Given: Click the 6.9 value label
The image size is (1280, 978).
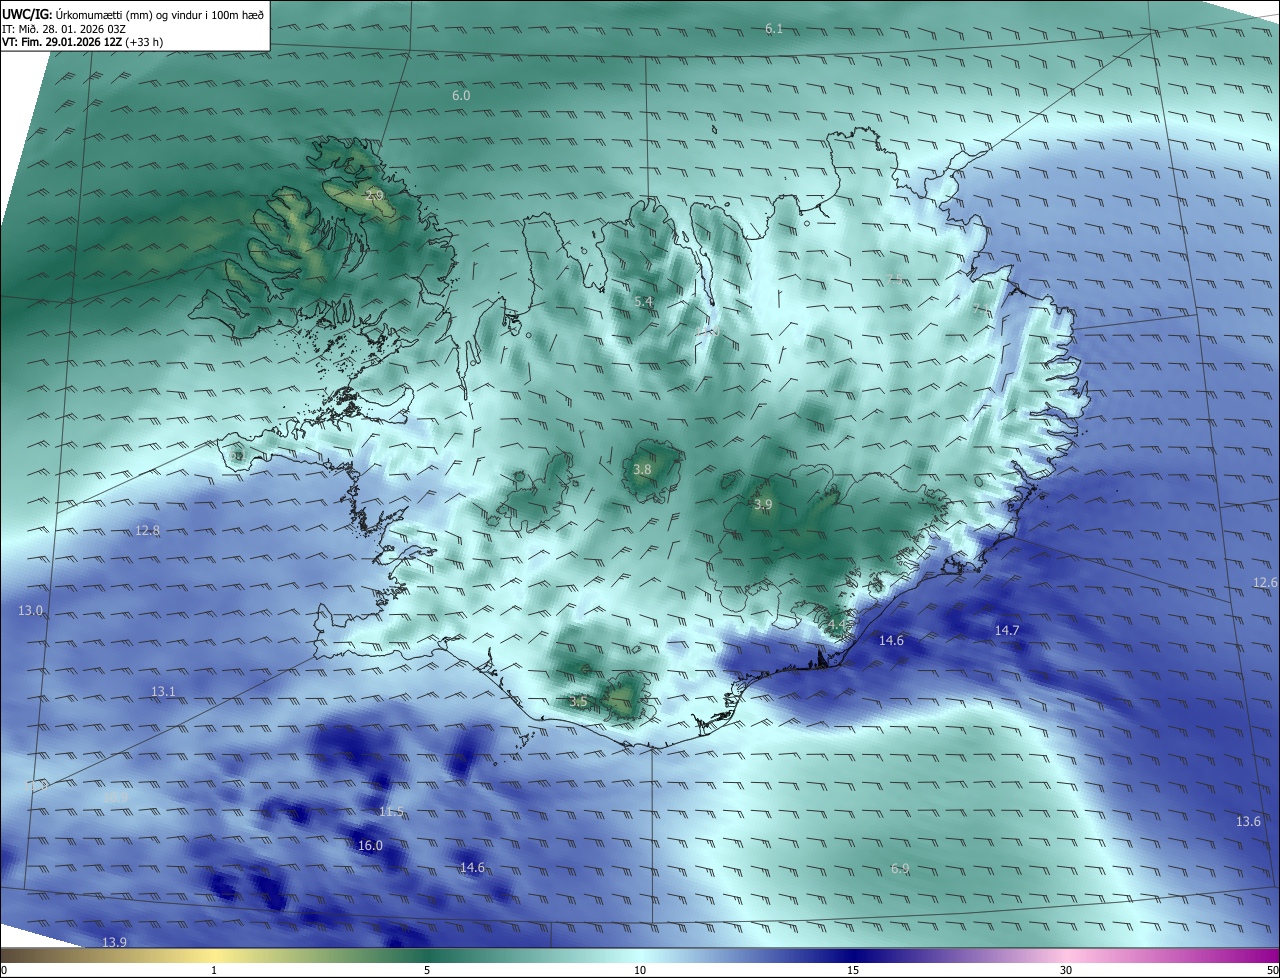Looking at the screenshot, I should tap(900, 869).
